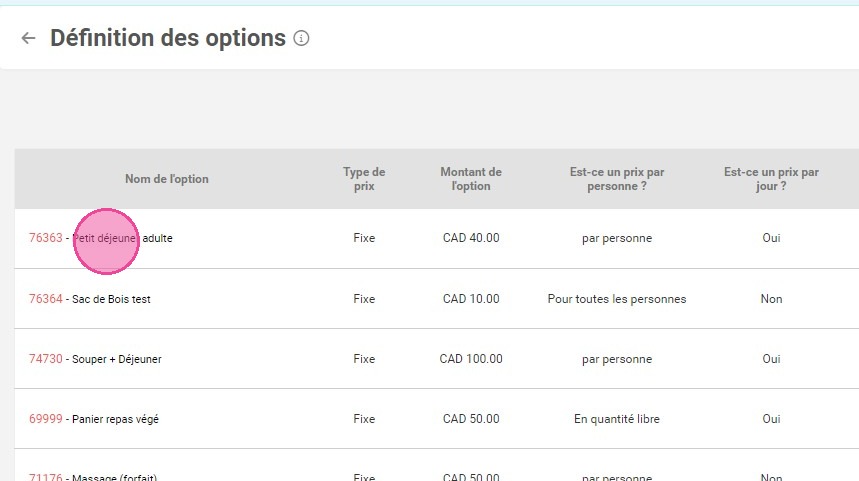Click CAD 100.00 amount in Souper row
Image resolution: width=859 pixels, height=481 pixels.
coord(471,359)
